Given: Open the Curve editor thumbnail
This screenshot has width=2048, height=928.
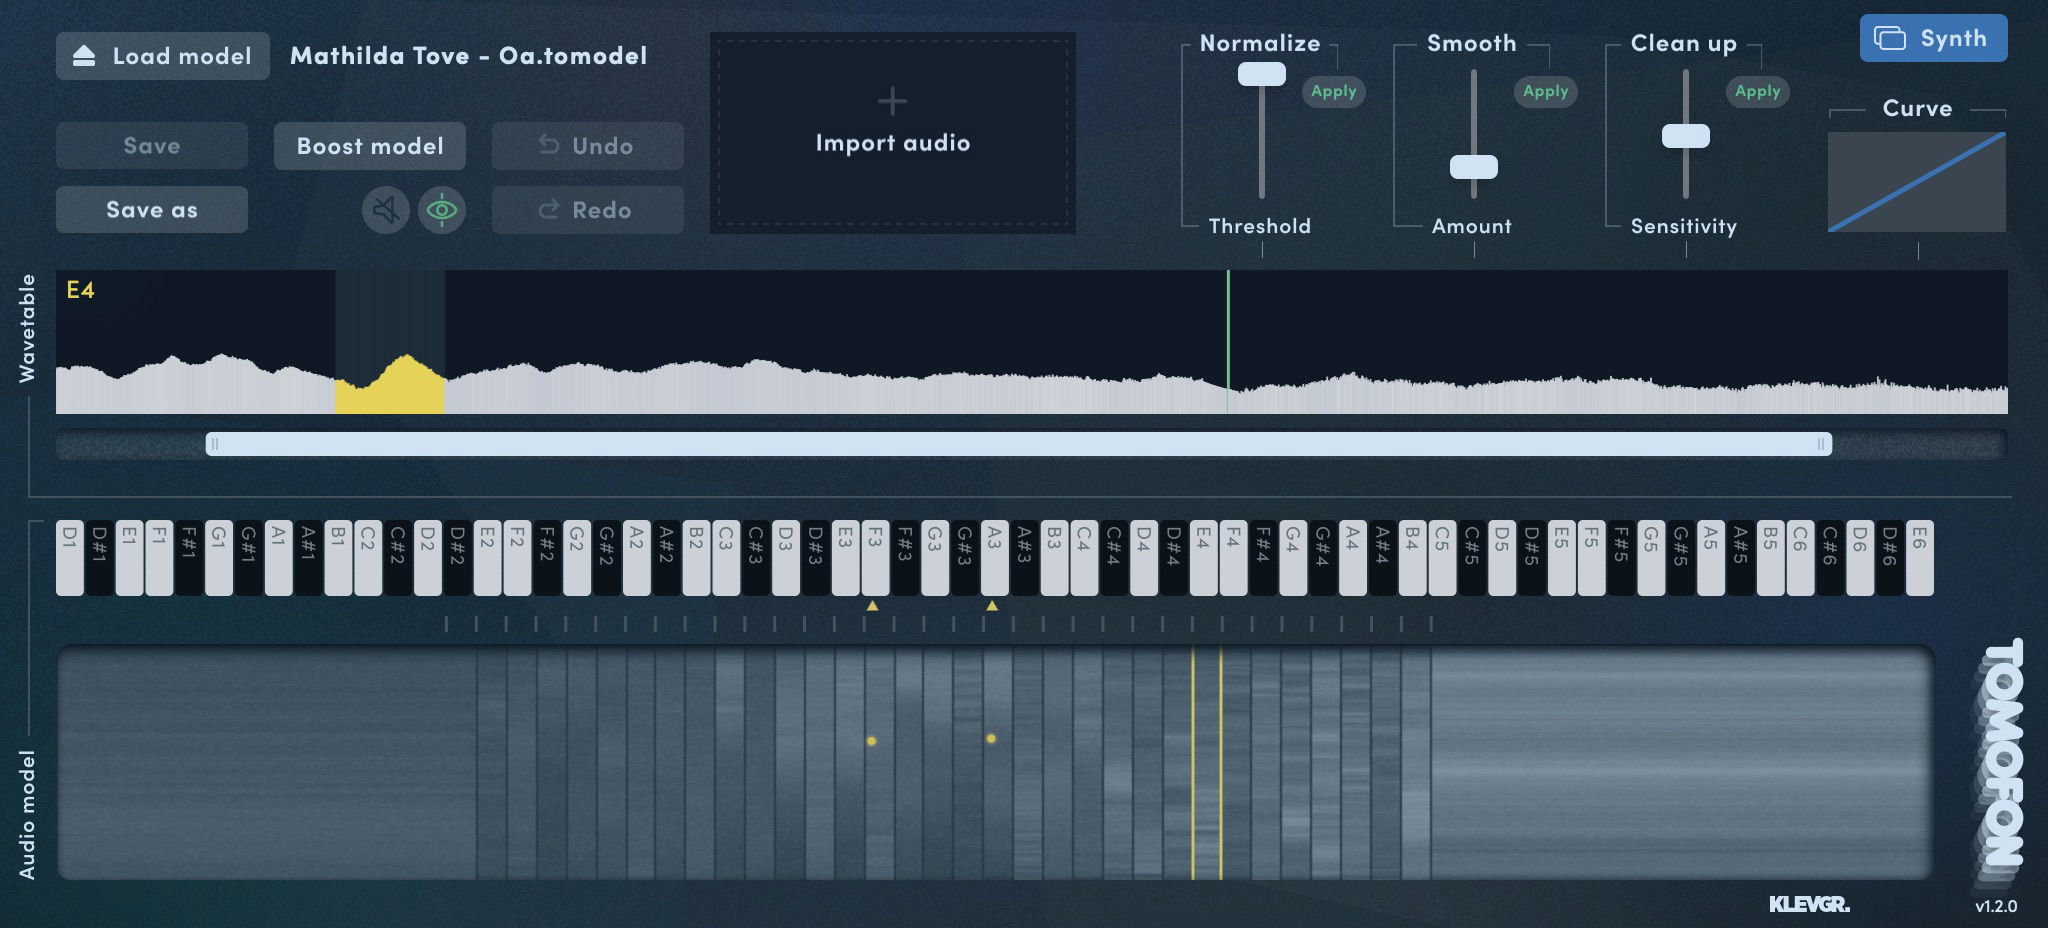Looking at the screenshot, I should click(x=1916, y=182).
